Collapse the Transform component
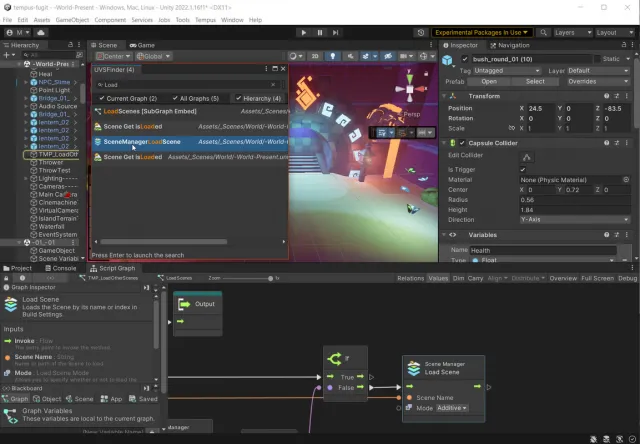Viewport: 640px width, 444px height. click(x=444, y=96)
